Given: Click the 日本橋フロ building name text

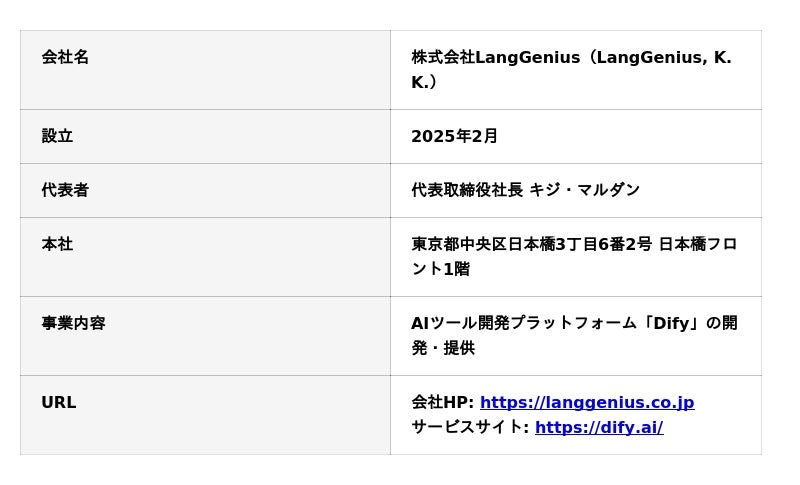Looking at the screenshot, I should coord(697,244).
